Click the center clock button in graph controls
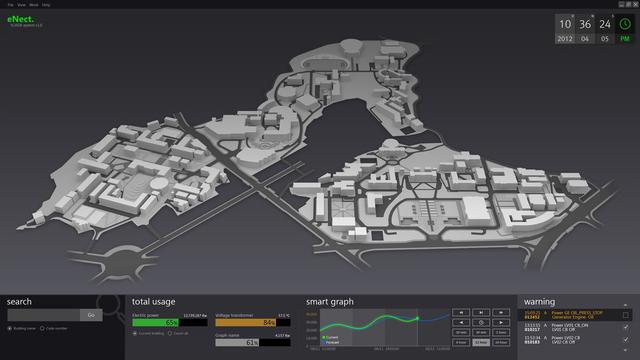This screenshot has width=640, height=360. click(481, 322)
